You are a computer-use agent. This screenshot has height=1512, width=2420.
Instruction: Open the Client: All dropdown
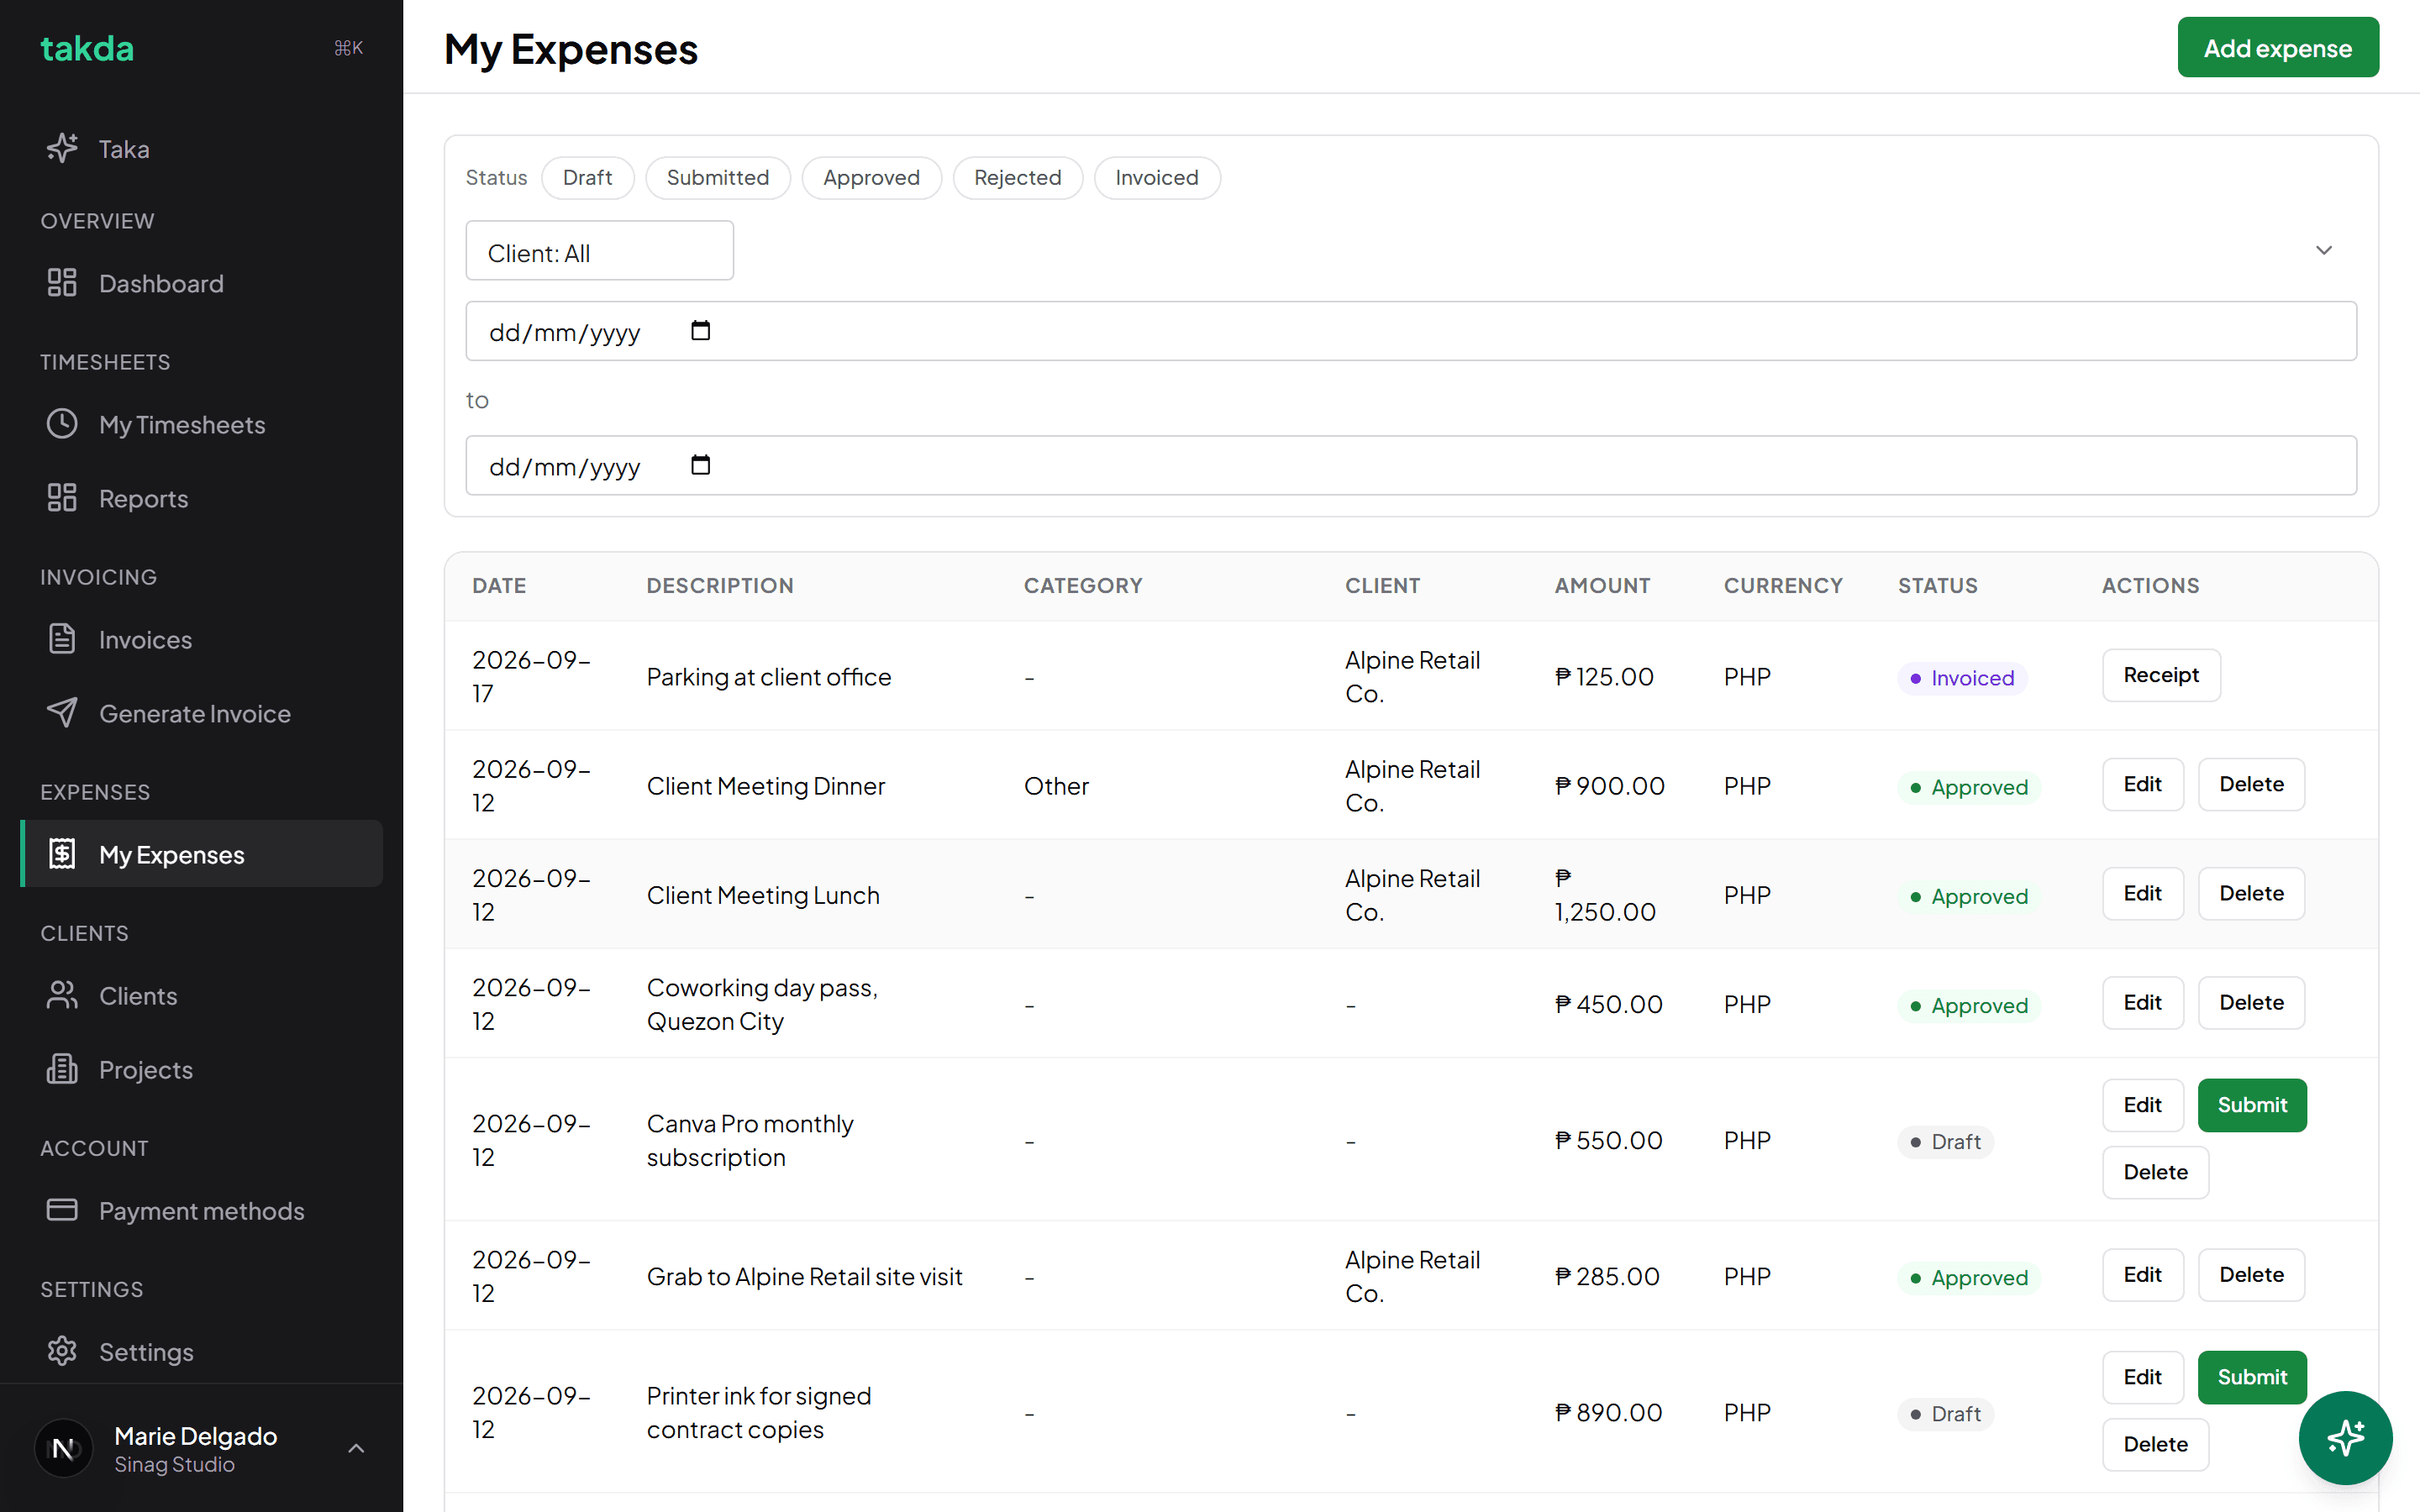point(600,251)
